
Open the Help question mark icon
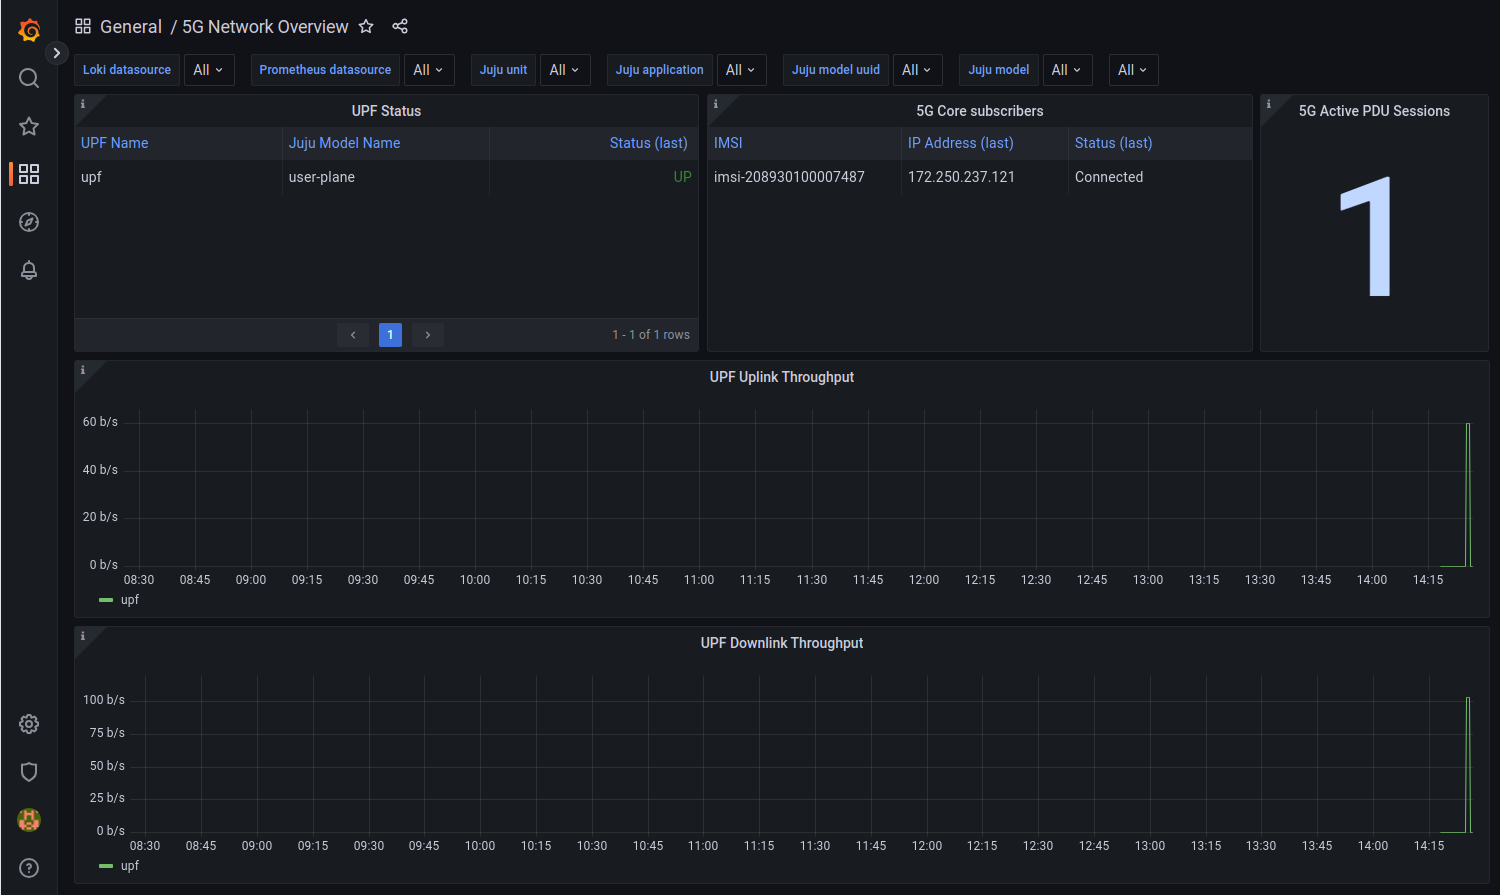click(29, 868)
